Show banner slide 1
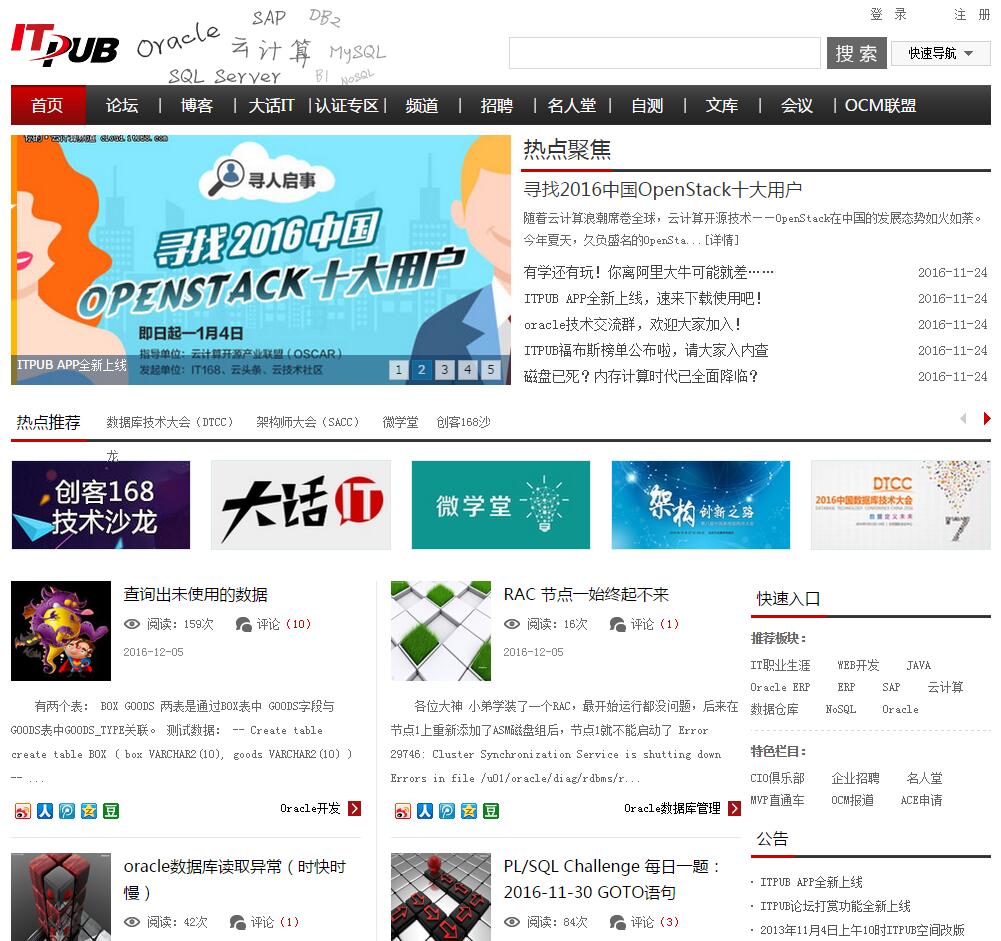Viewport: 1001px width, 941px height. [398, 369]
